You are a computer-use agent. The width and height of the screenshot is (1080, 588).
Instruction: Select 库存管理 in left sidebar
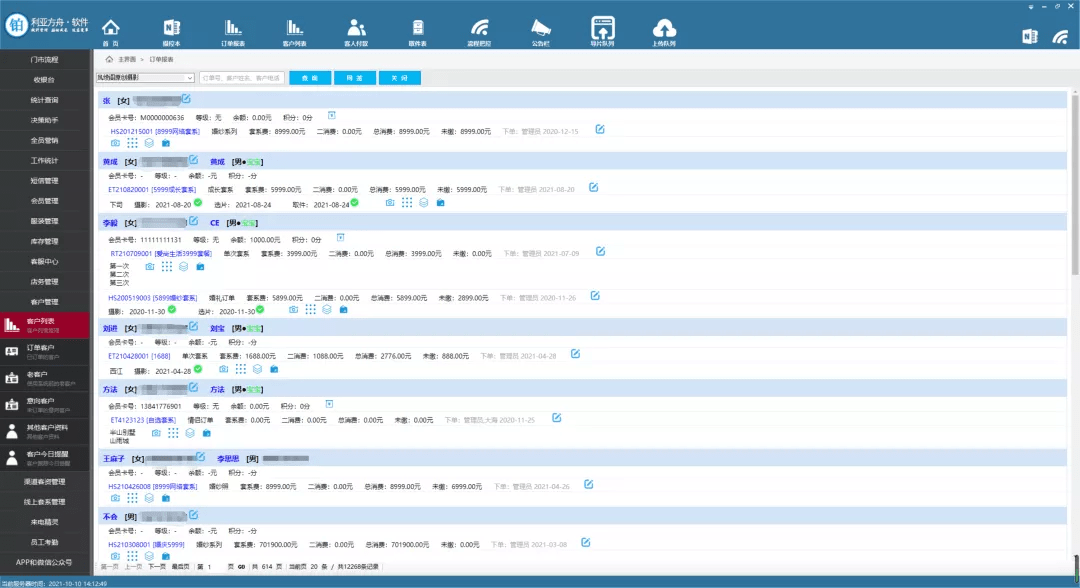pyautogui.click(x=45, y=241)
